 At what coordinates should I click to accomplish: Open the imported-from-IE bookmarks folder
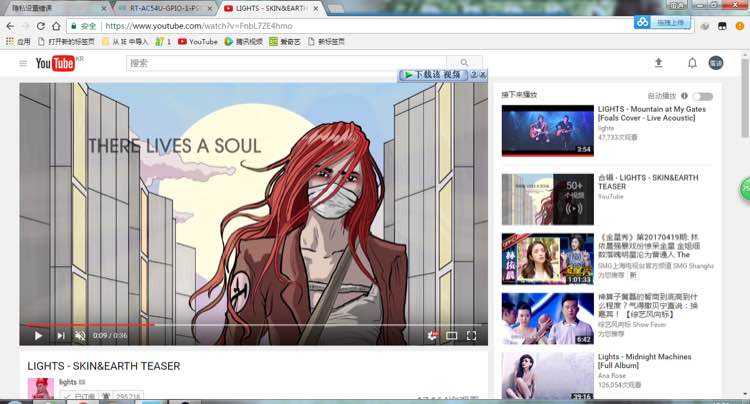tap(125, 42)
